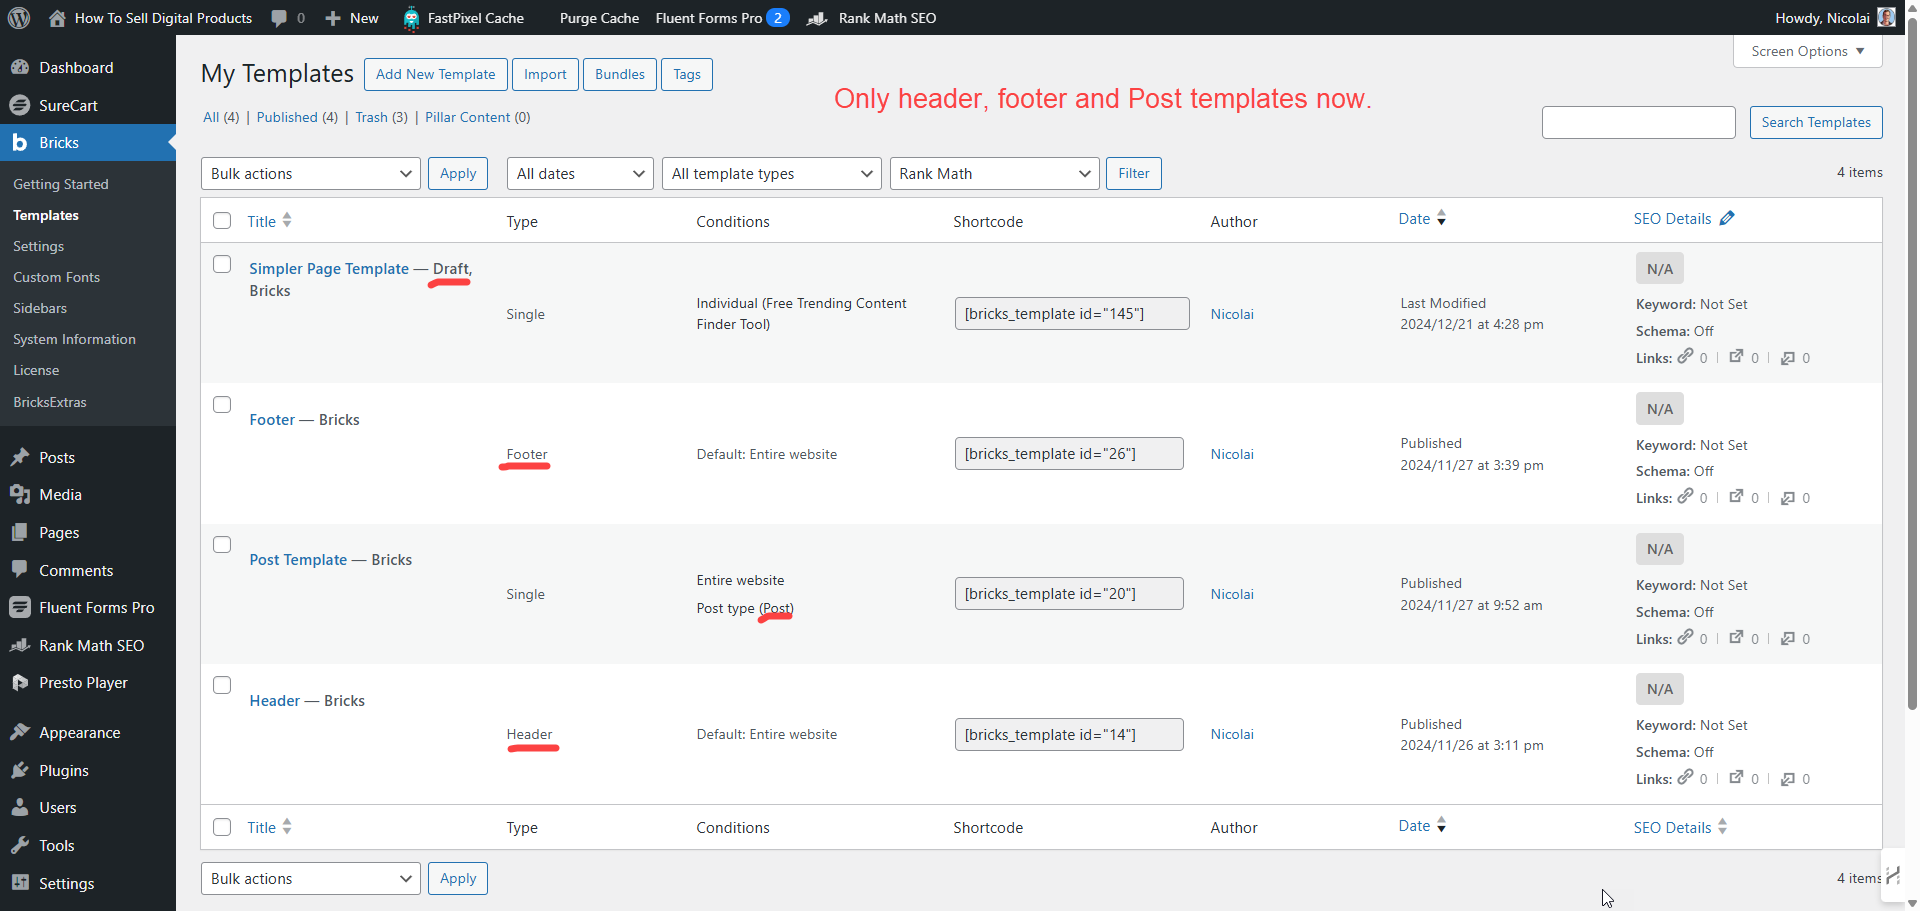Click the Plugins sidebar icon
This screenshot has height=911, width=1920.
pos(20,770)
